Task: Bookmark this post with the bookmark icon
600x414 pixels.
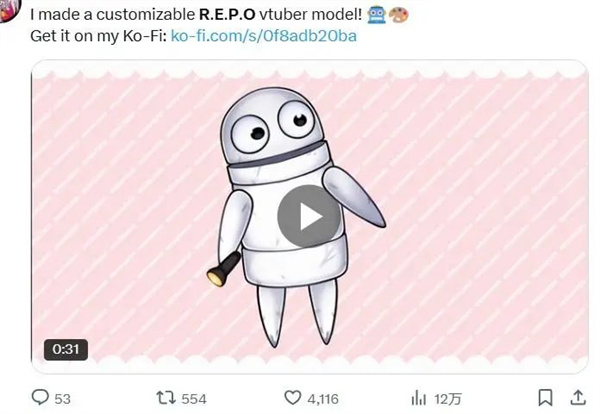Action: click(x=545, y=398)
